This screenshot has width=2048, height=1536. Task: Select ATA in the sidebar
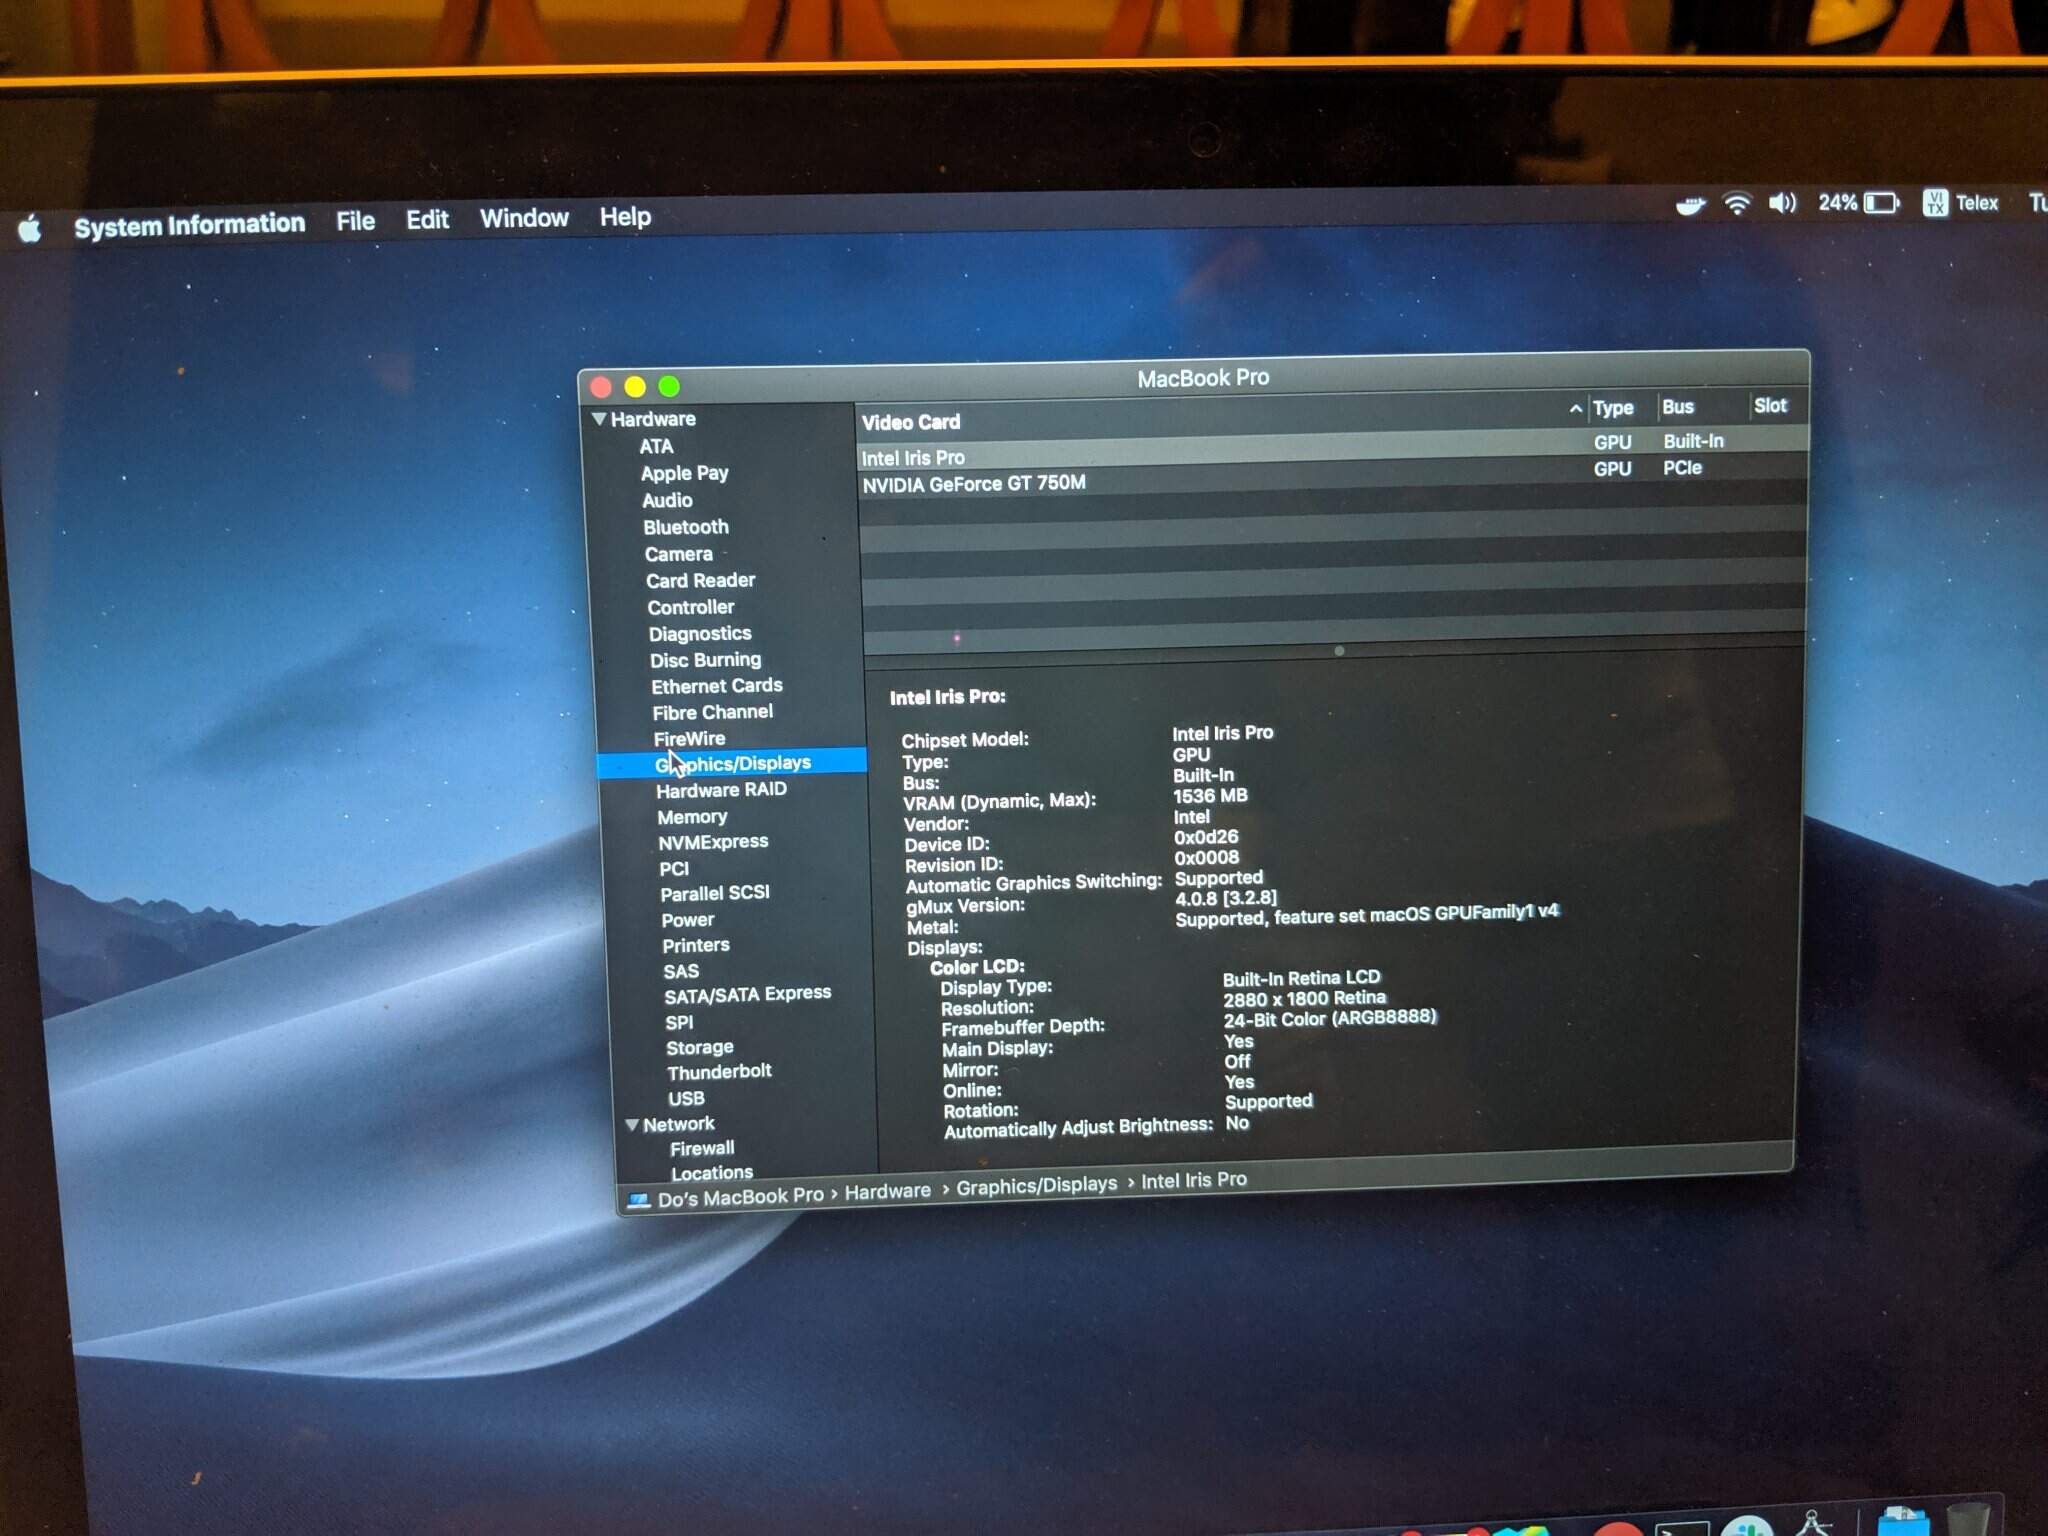click(656, 446)
